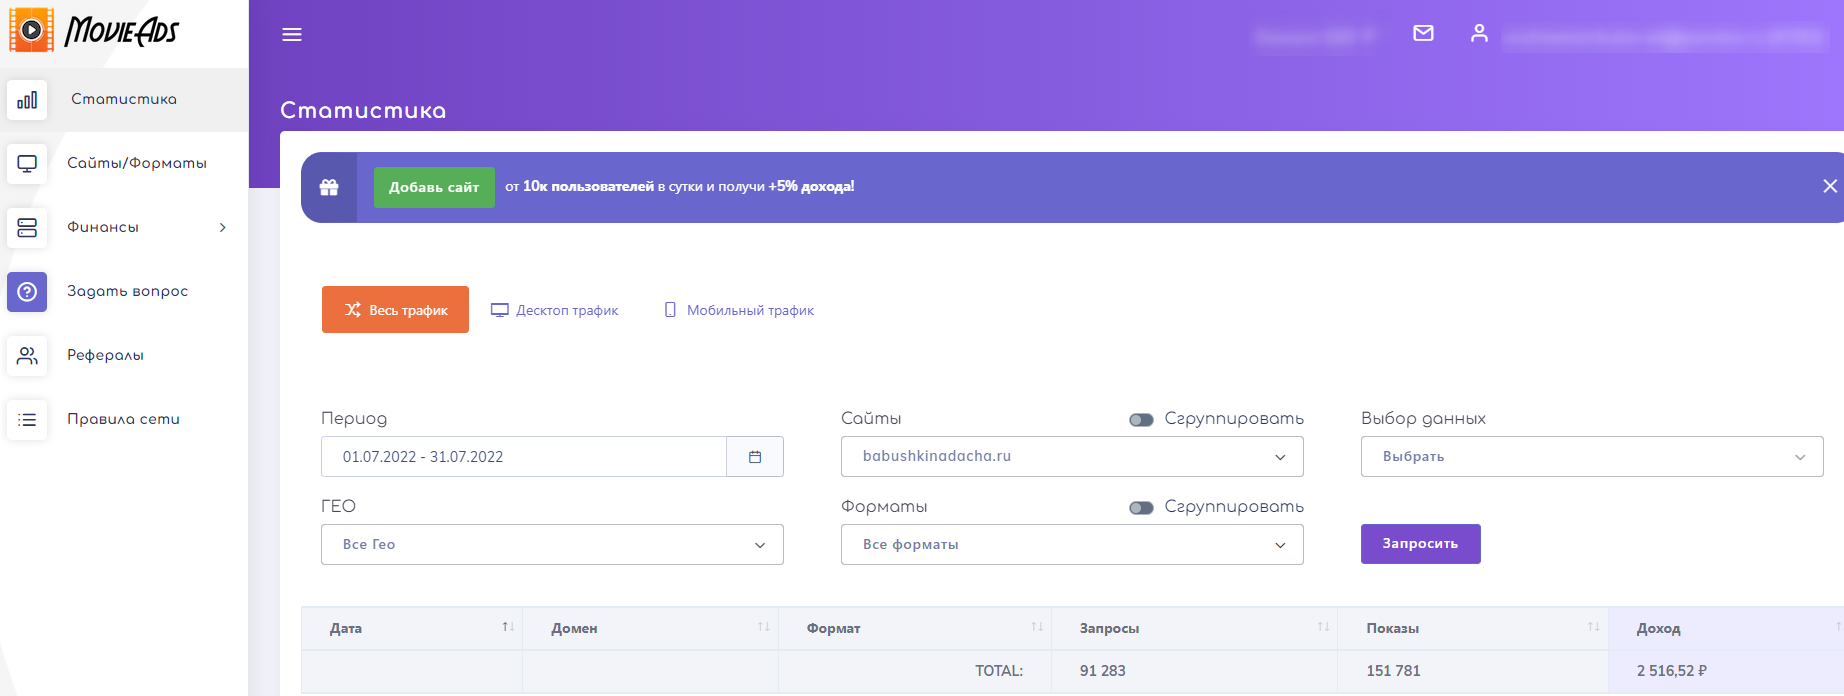This screenshot has height=696, width=1844.
Task: Open the Сайты dropdown babushkinadacha.ru
Action: [x=1072, y=457]
